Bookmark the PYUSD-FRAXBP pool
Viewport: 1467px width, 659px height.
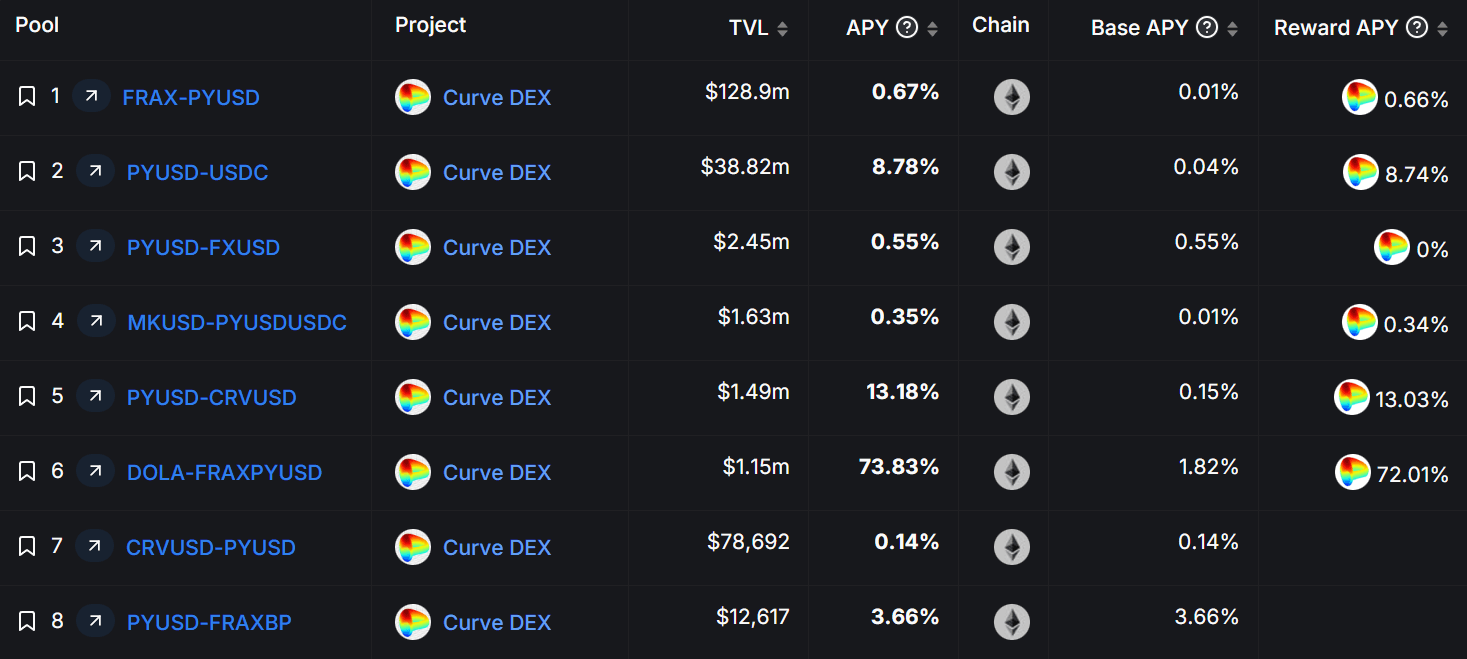point(27,621)
